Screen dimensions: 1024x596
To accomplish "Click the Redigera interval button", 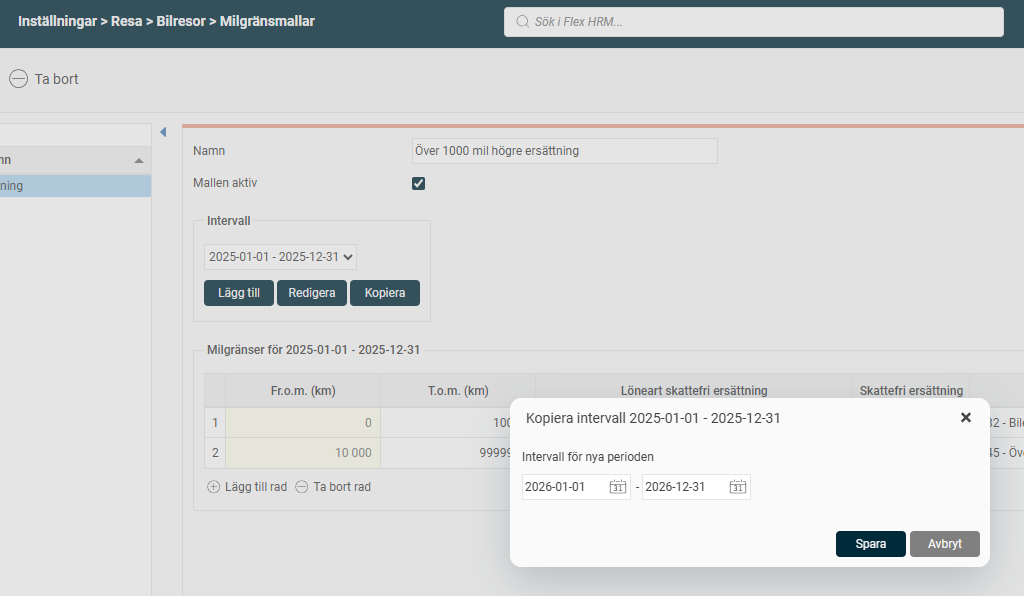I will tap(312, 293).
